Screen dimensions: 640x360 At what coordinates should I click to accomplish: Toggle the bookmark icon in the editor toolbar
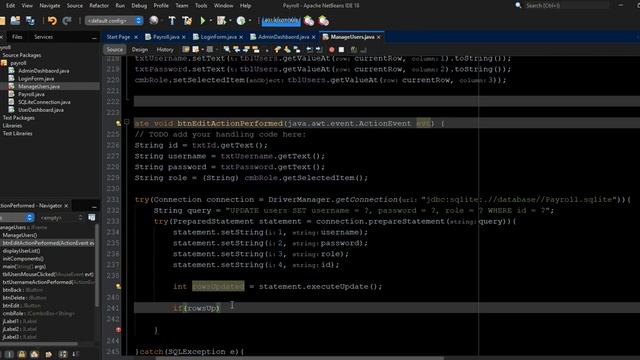[x=297, y=50]
